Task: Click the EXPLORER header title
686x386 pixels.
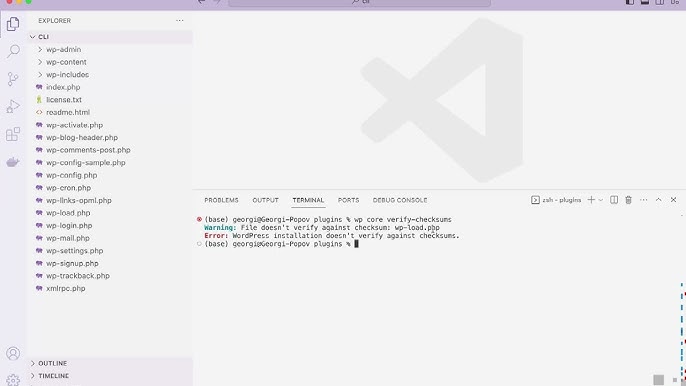Action: coord(55,21)
